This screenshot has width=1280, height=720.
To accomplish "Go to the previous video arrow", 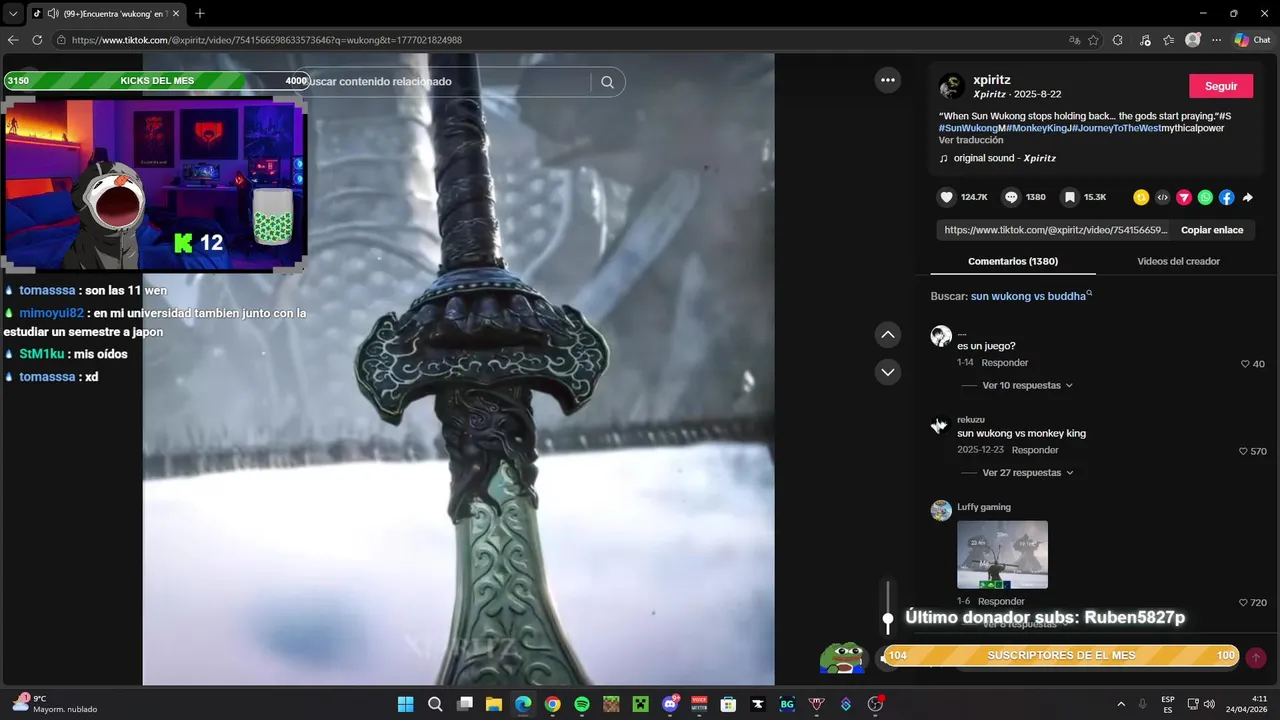I will pos(888,334).
